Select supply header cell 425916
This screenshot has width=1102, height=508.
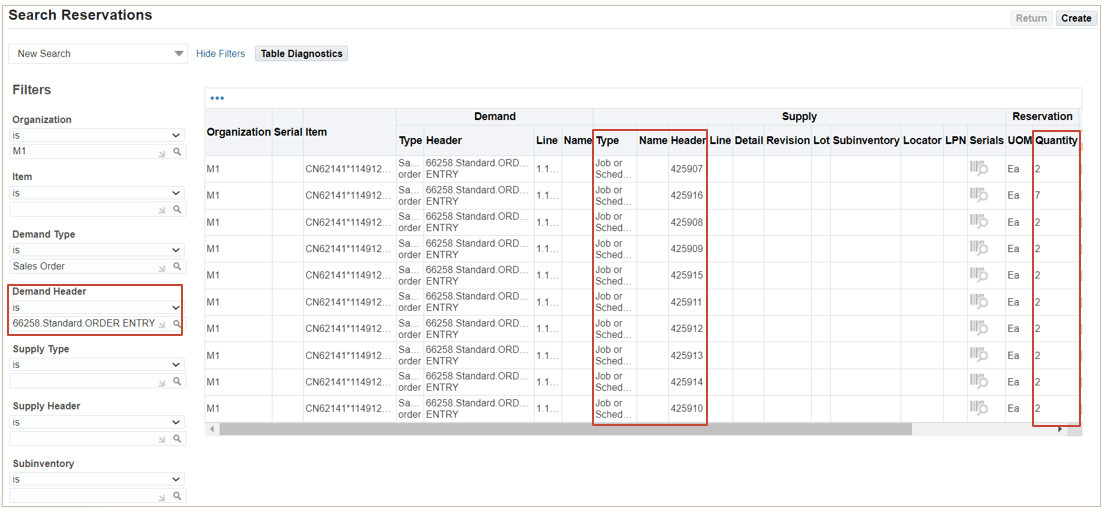687,195
